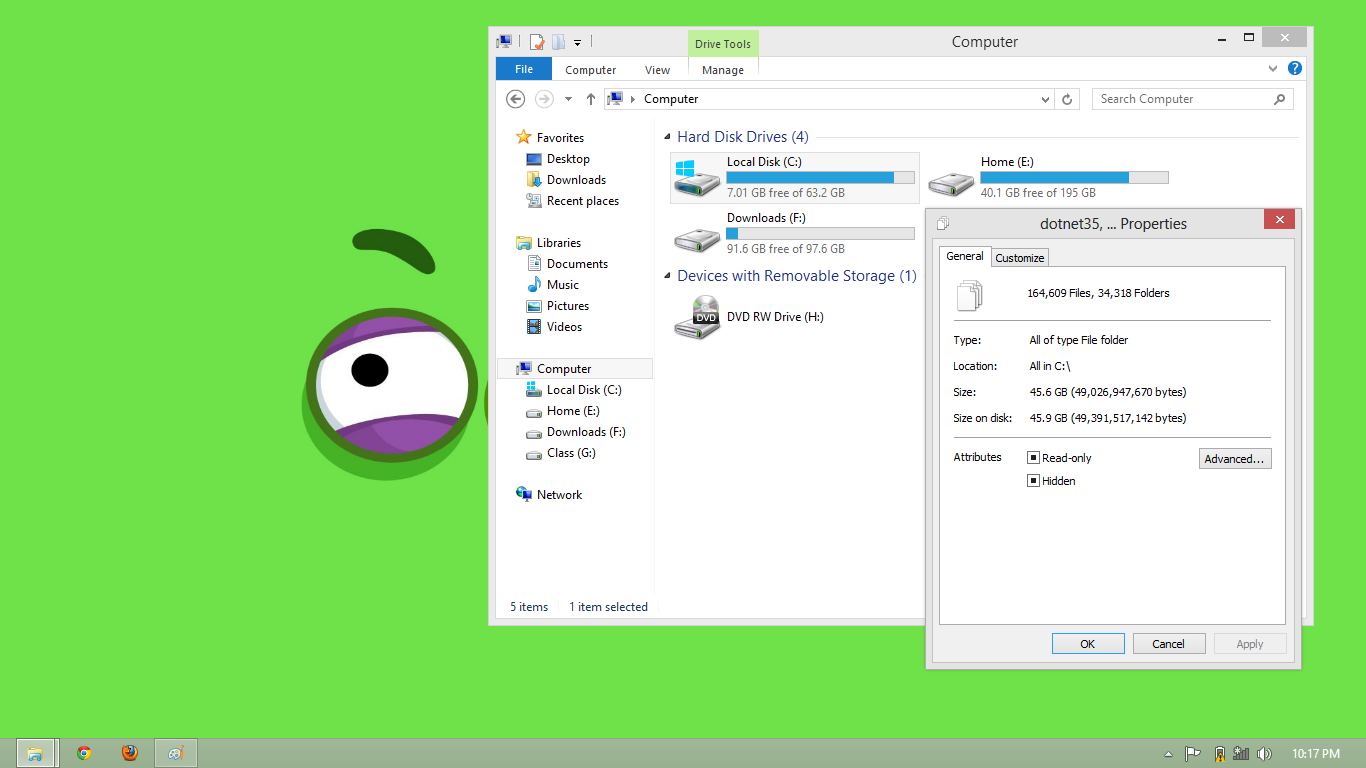Screen dimensions: 1366x768
Task: Open Explorer Help question mark icon
Action: (1295, 69)
